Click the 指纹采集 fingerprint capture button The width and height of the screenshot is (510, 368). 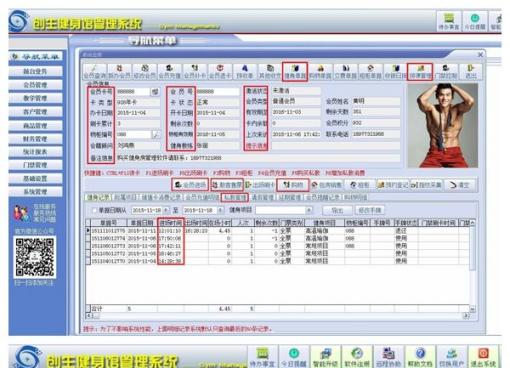click(x=426, y=185)
